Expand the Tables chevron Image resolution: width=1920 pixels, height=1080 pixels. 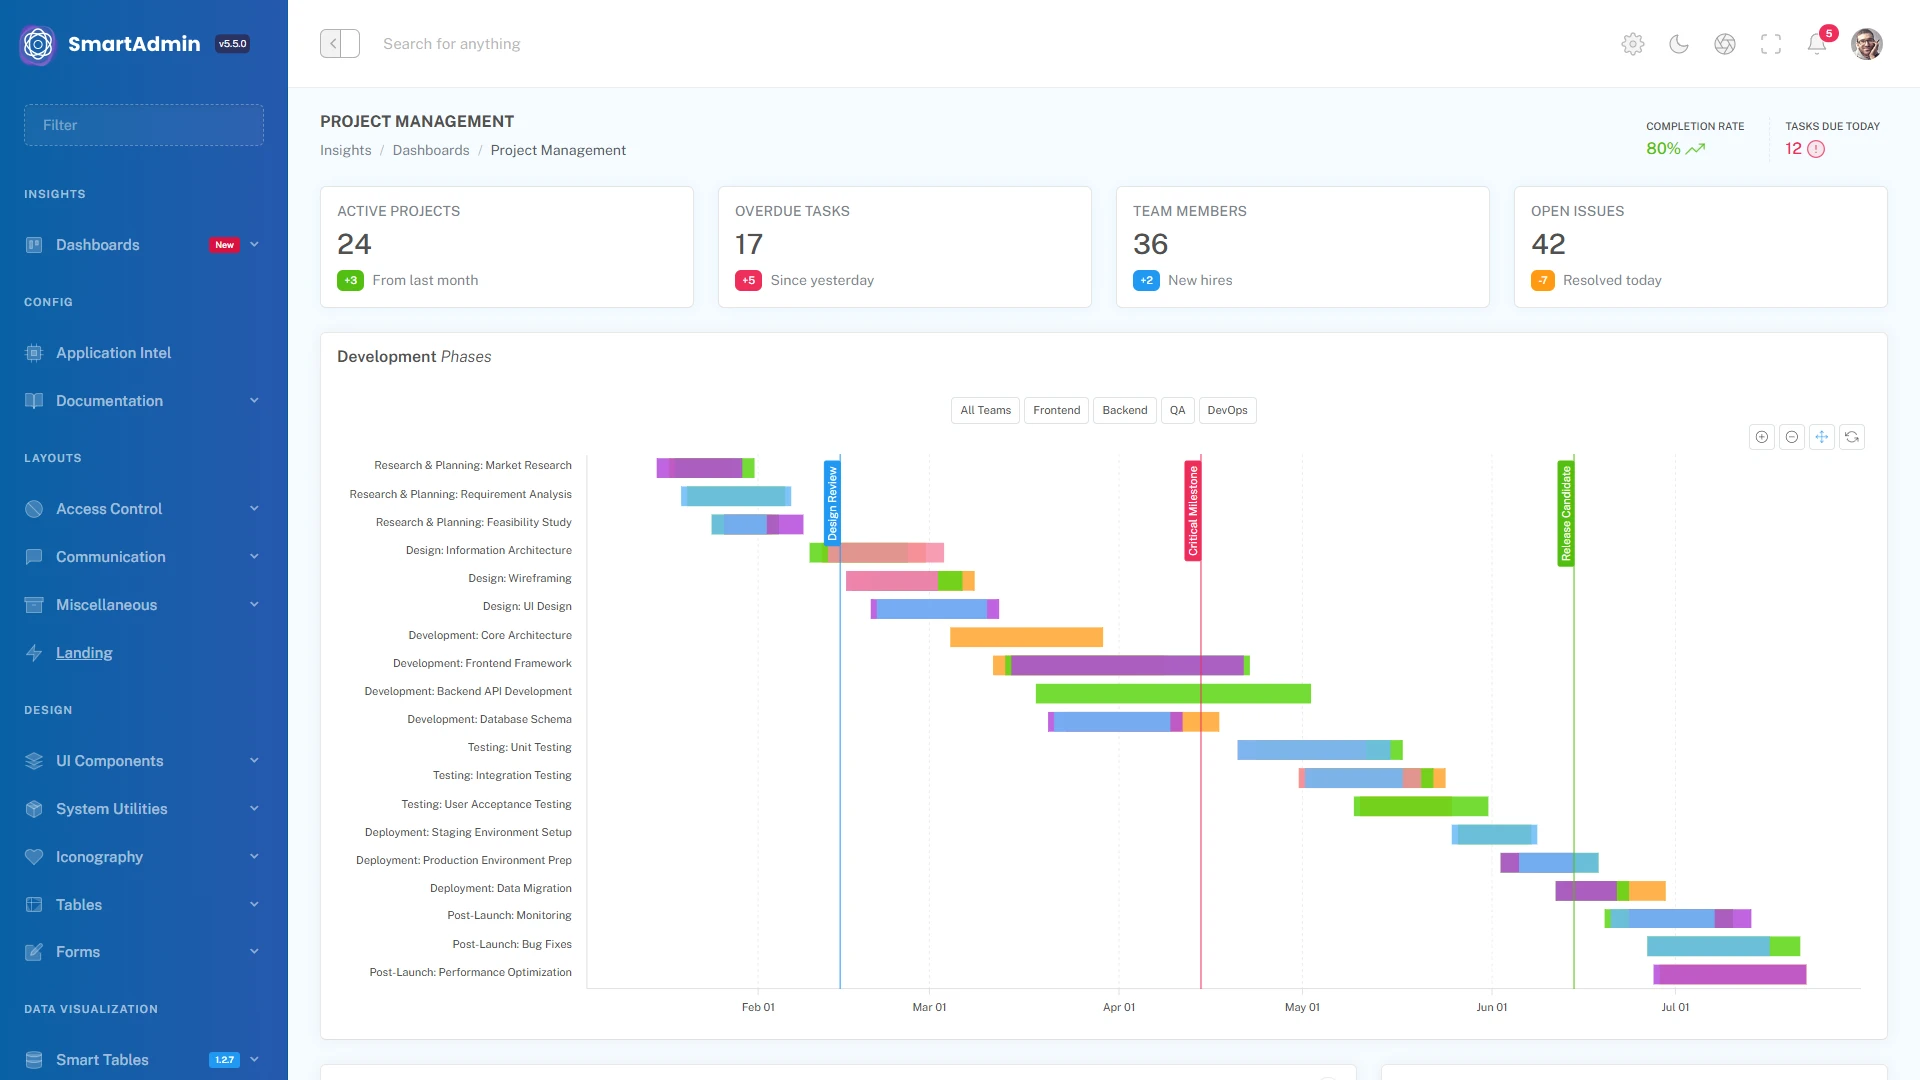click(254, 905)
